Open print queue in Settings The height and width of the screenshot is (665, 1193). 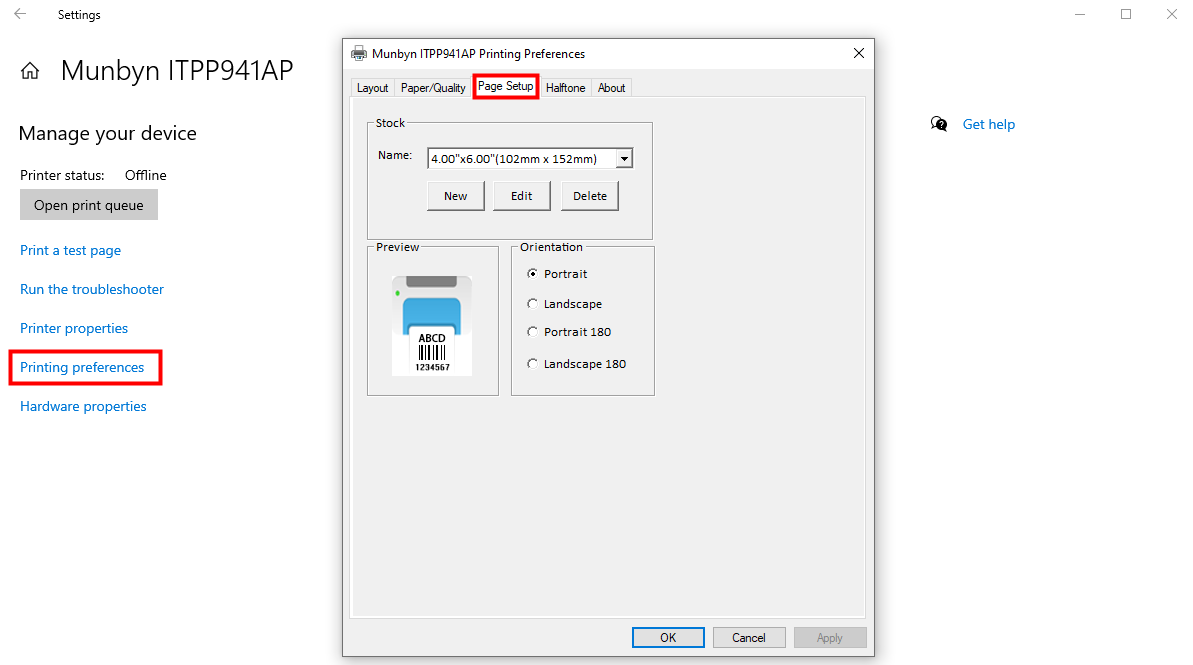pos(89,205)
